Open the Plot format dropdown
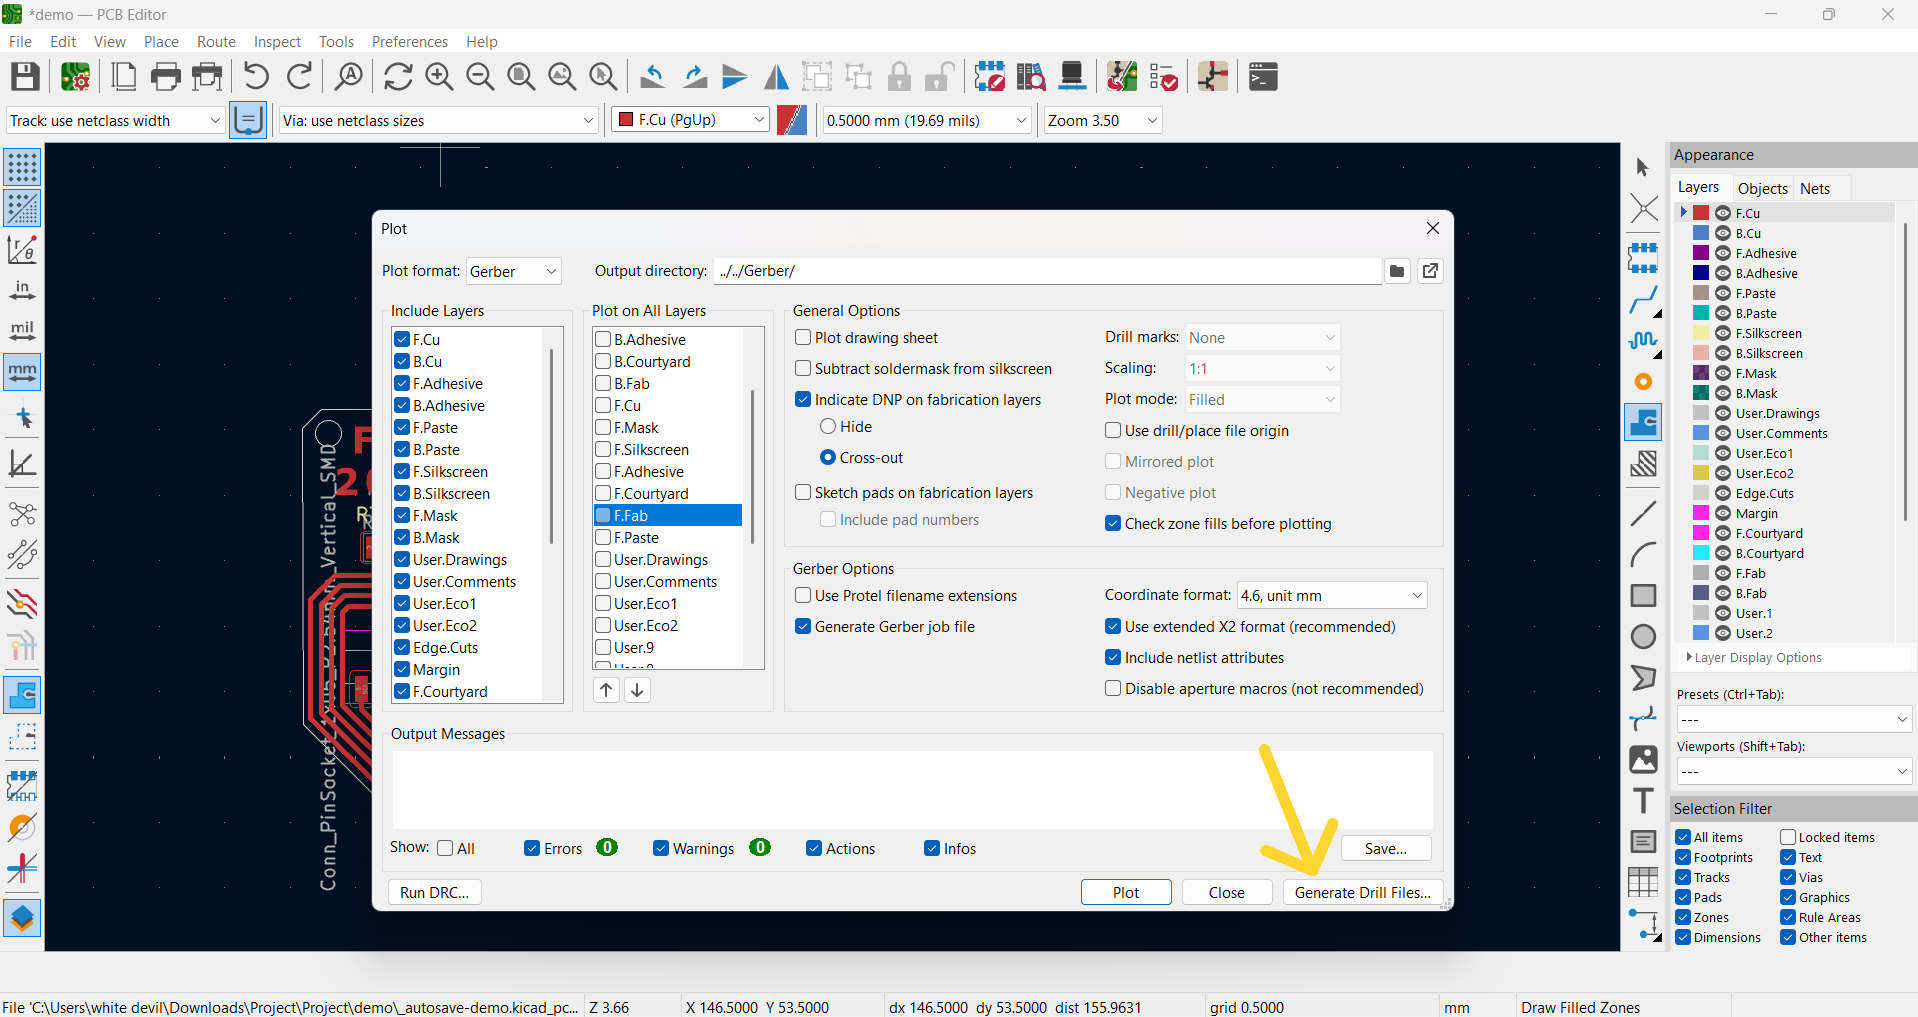 click(x=514, y=271)
